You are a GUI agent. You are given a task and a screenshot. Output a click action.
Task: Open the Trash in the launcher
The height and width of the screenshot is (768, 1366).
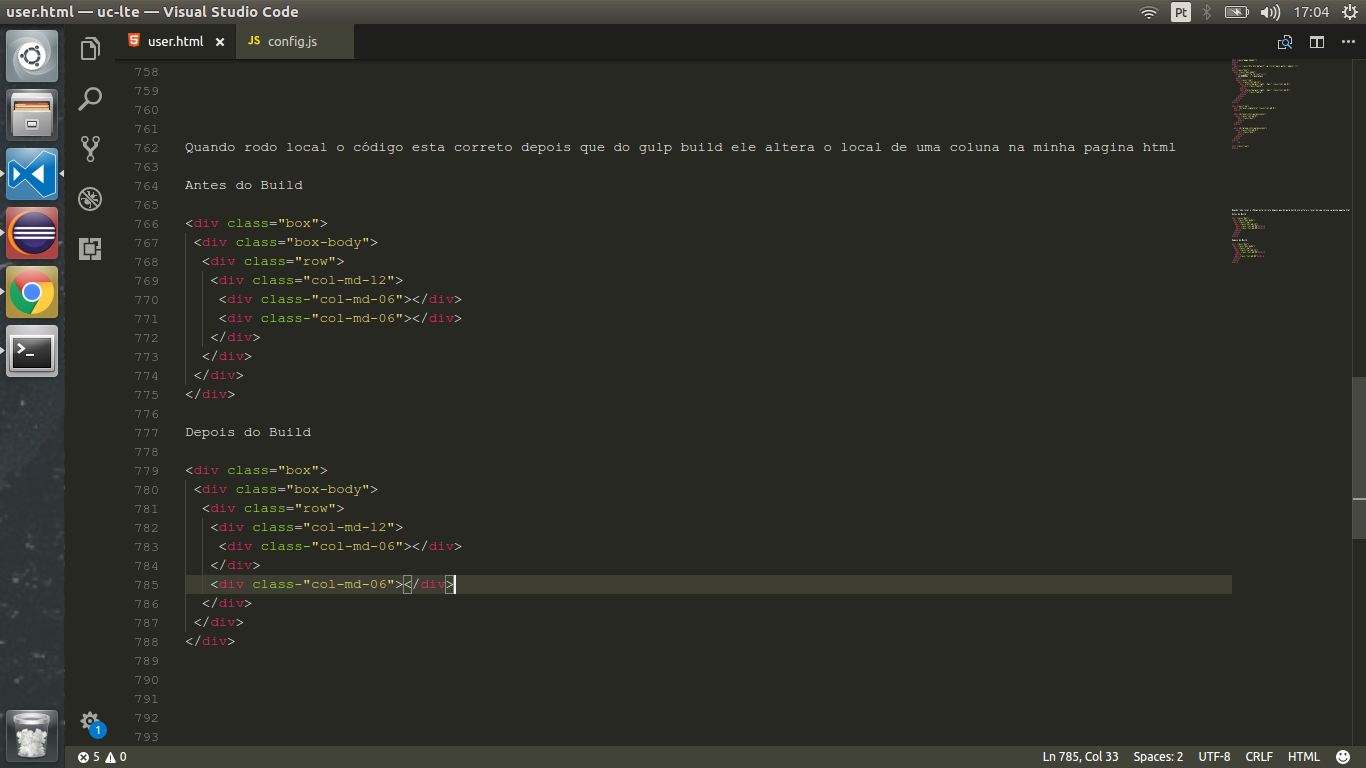click(x=32, y=736)
